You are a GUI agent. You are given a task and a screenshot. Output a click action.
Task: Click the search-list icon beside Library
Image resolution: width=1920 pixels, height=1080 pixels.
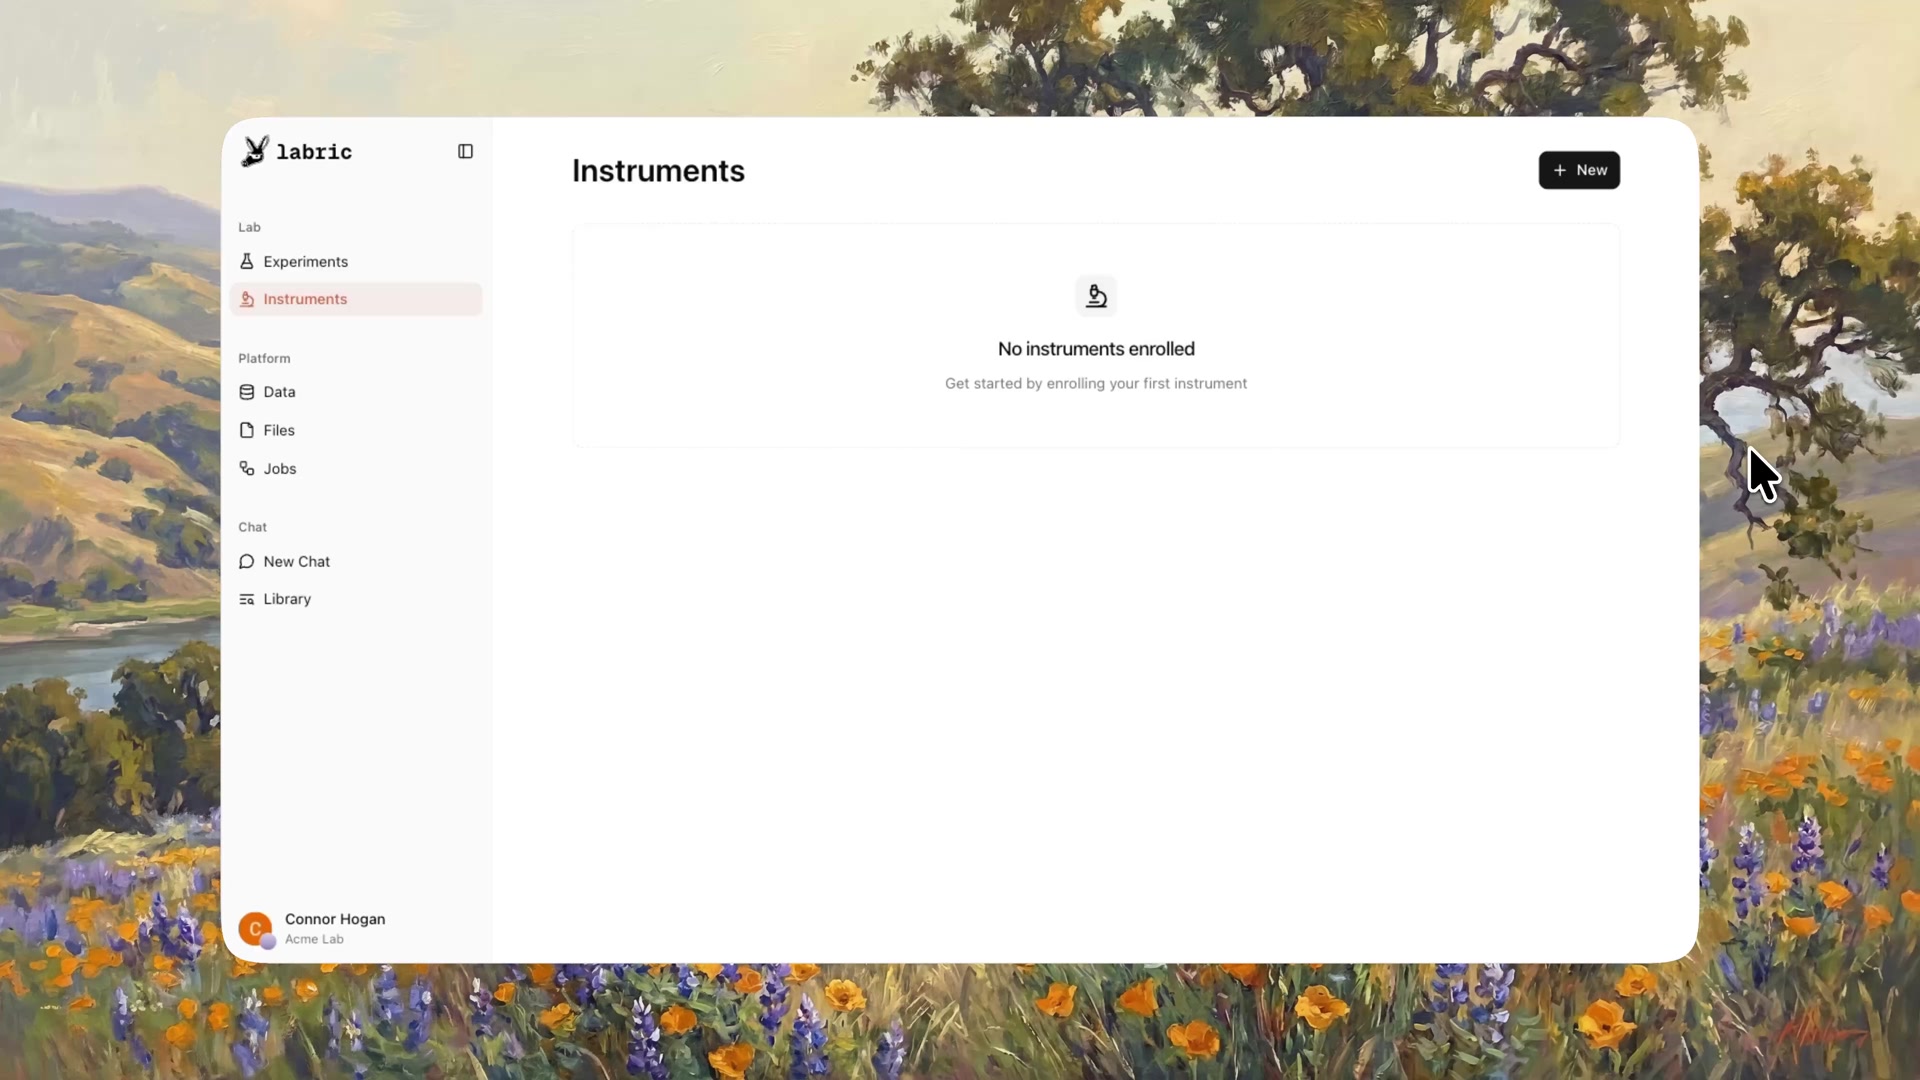click(x=247, y=599)
